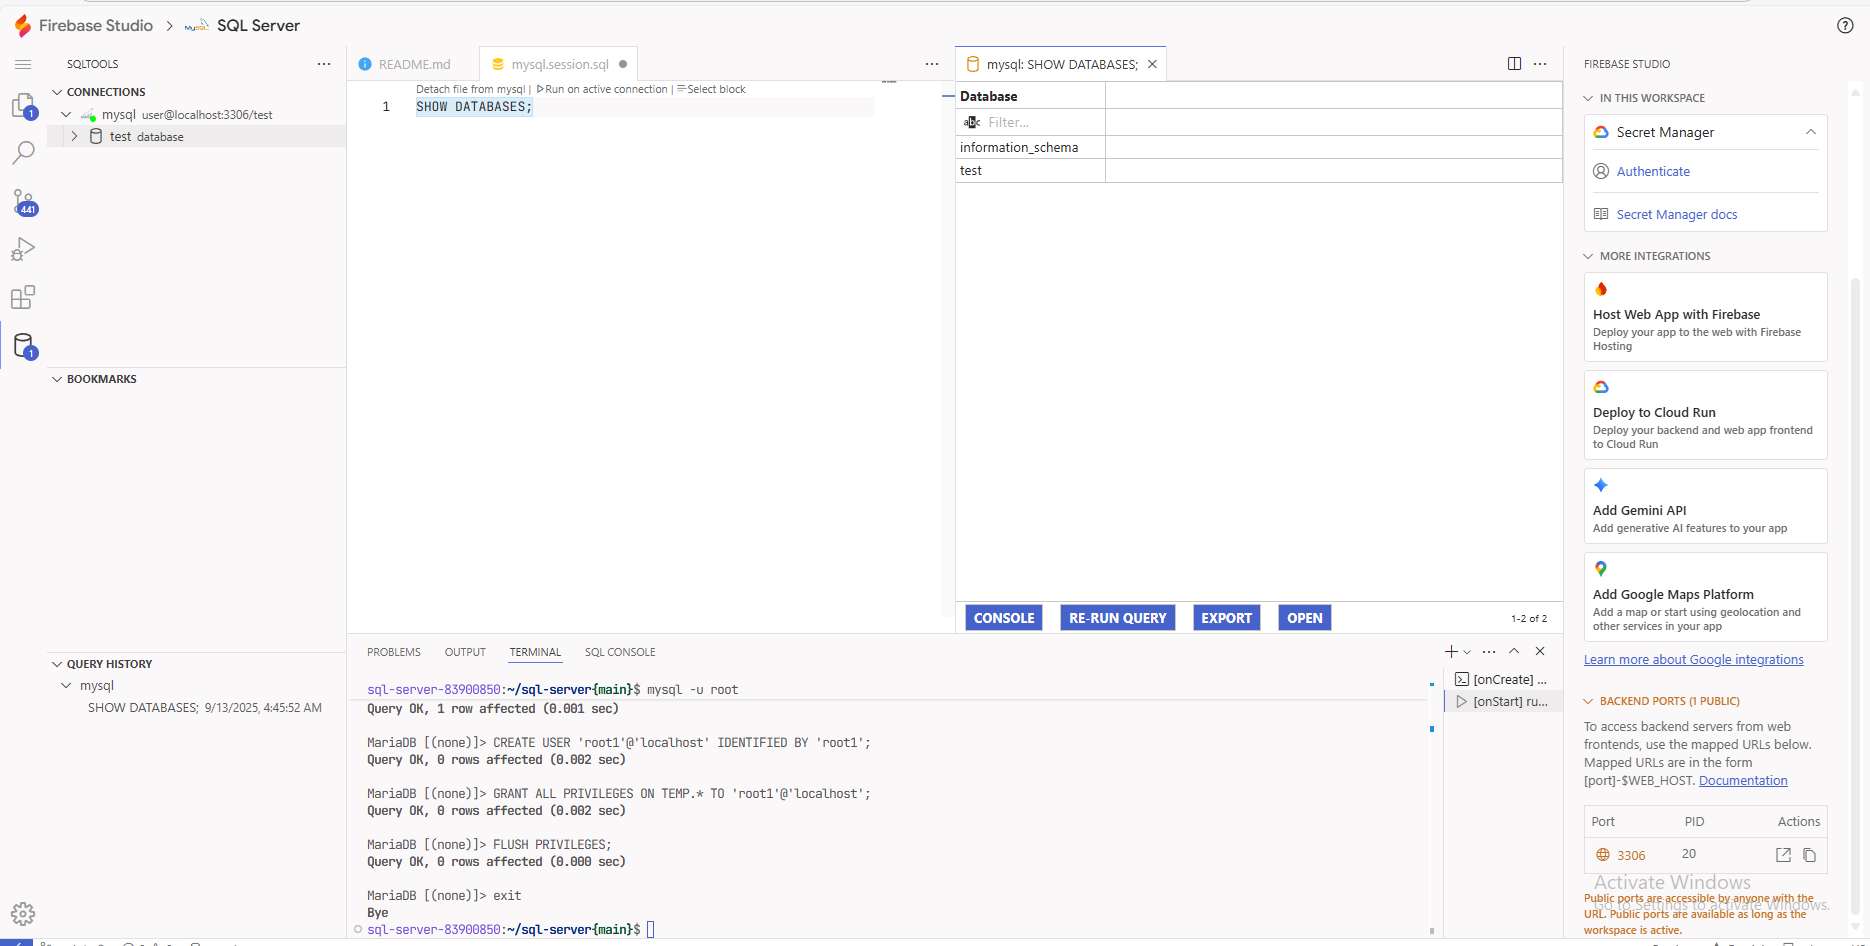Image resolution: width=1870 pixels, height=946 pixels.
Task: Open the PROBLEMS panel tab
Action: click(394, 652)
